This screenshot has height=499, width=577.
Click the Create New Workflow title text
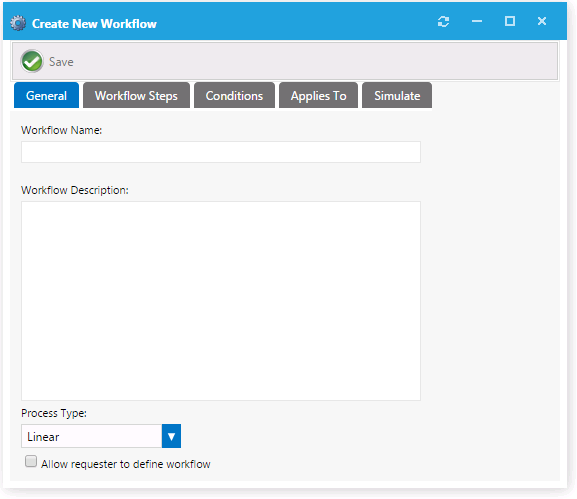tap(94, 24)
